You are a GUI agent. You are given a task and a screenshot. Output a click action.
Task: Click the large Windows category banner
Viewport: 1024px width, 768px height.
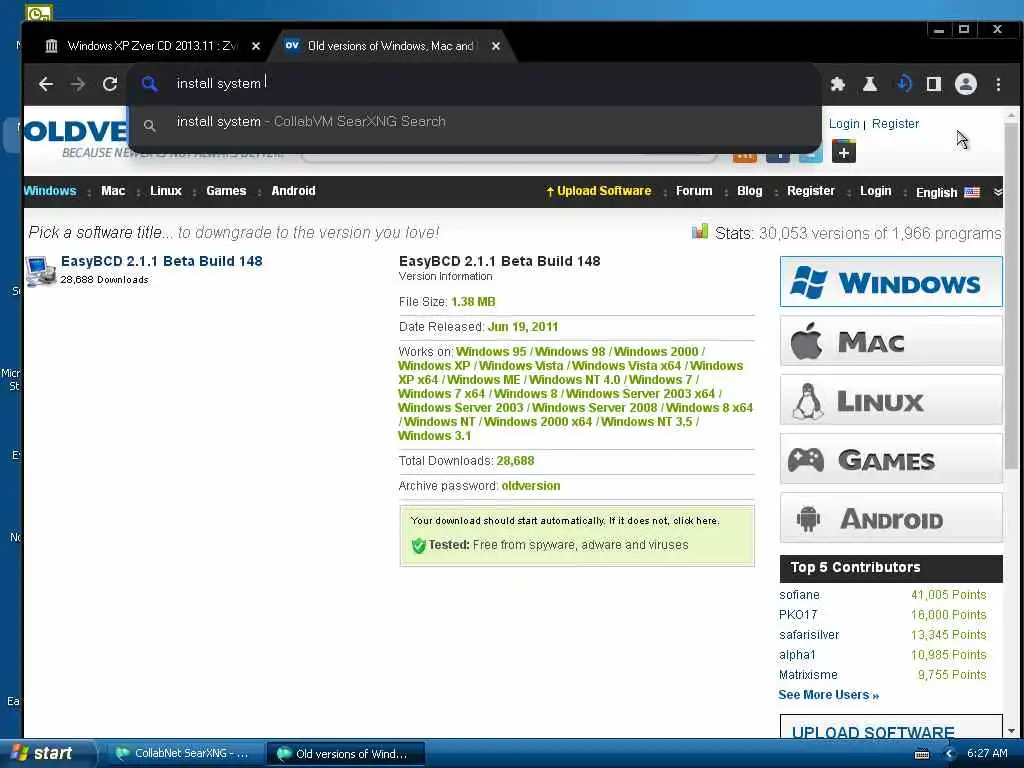[x=891, y=282]
